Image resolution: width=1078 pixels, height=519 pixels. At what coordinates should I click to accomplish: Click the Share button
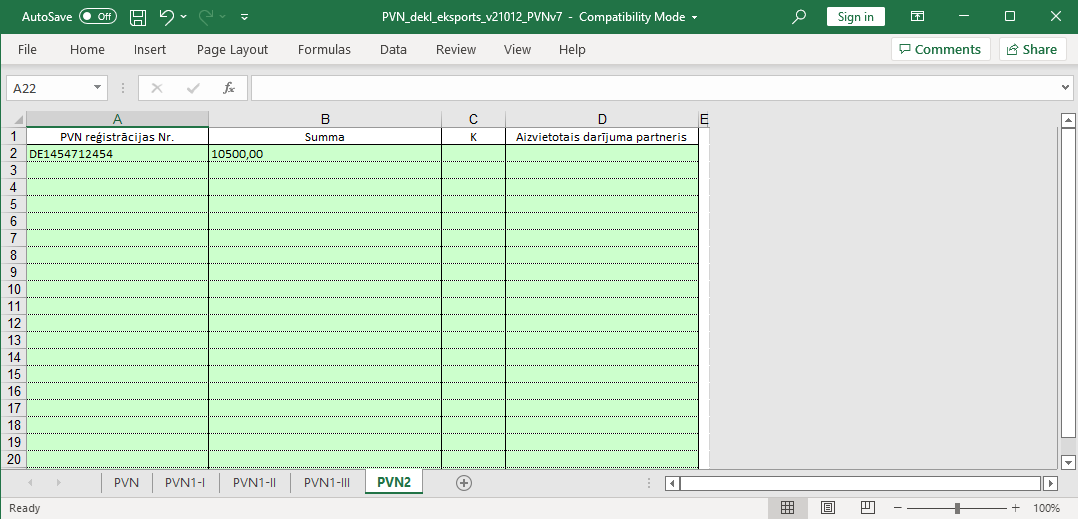point(1032,49)
